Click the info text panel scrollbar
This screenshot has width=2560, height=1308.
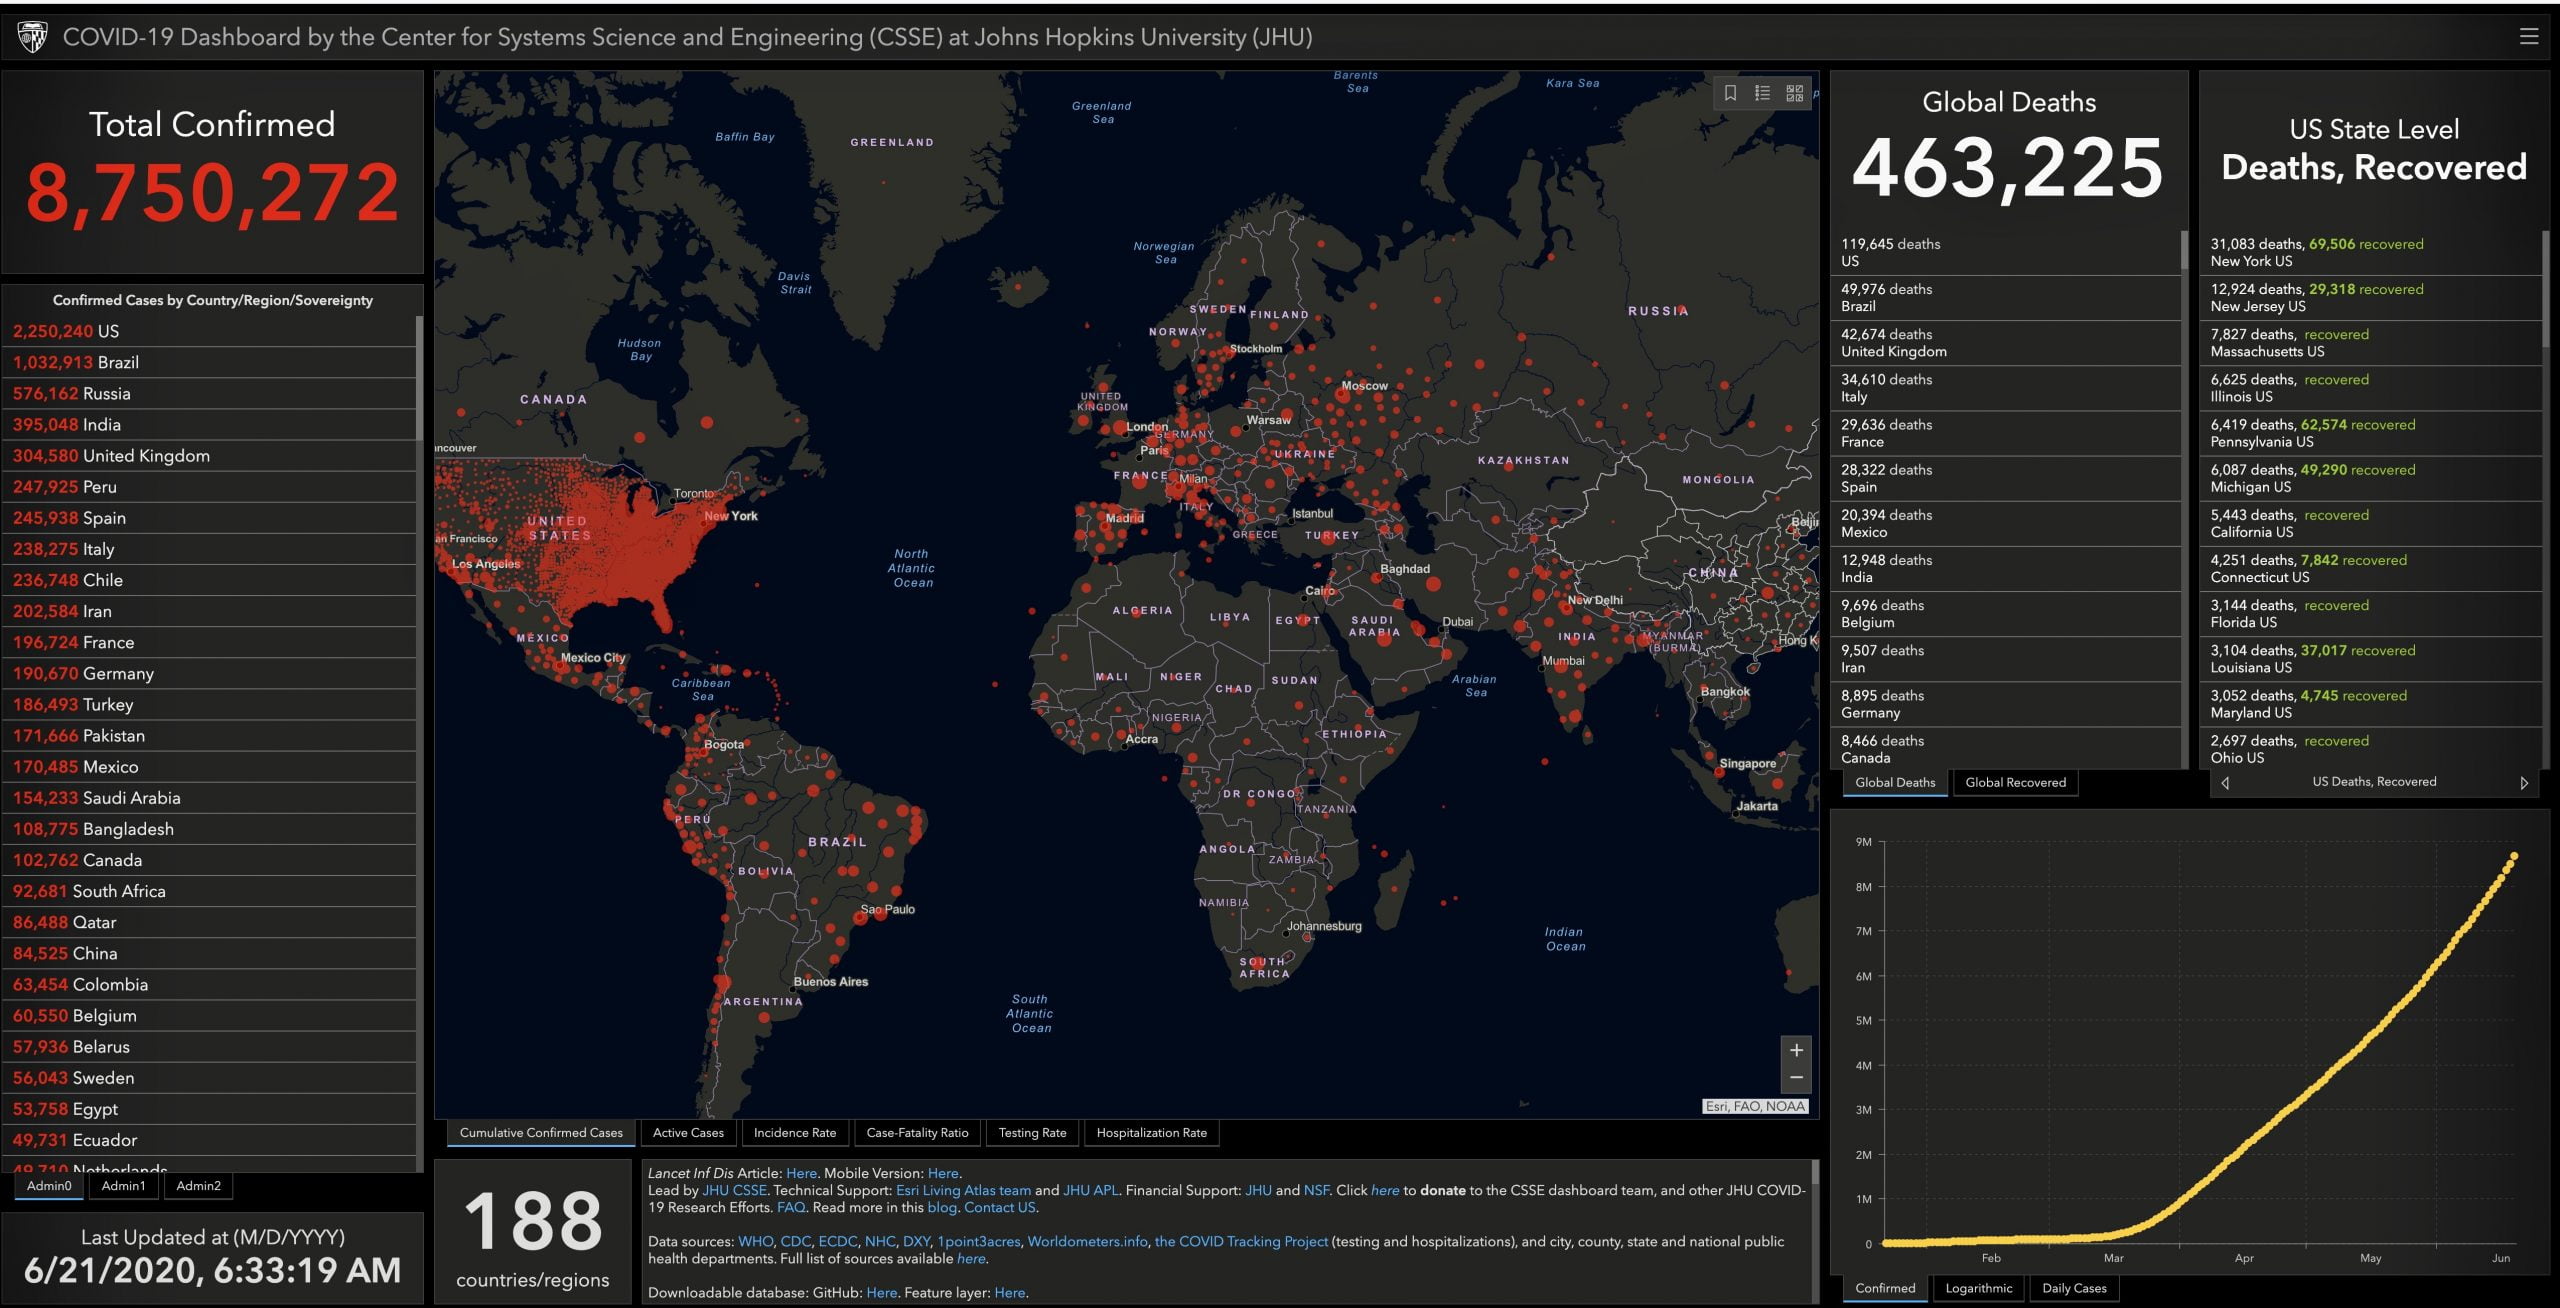click(1814, 1174)
